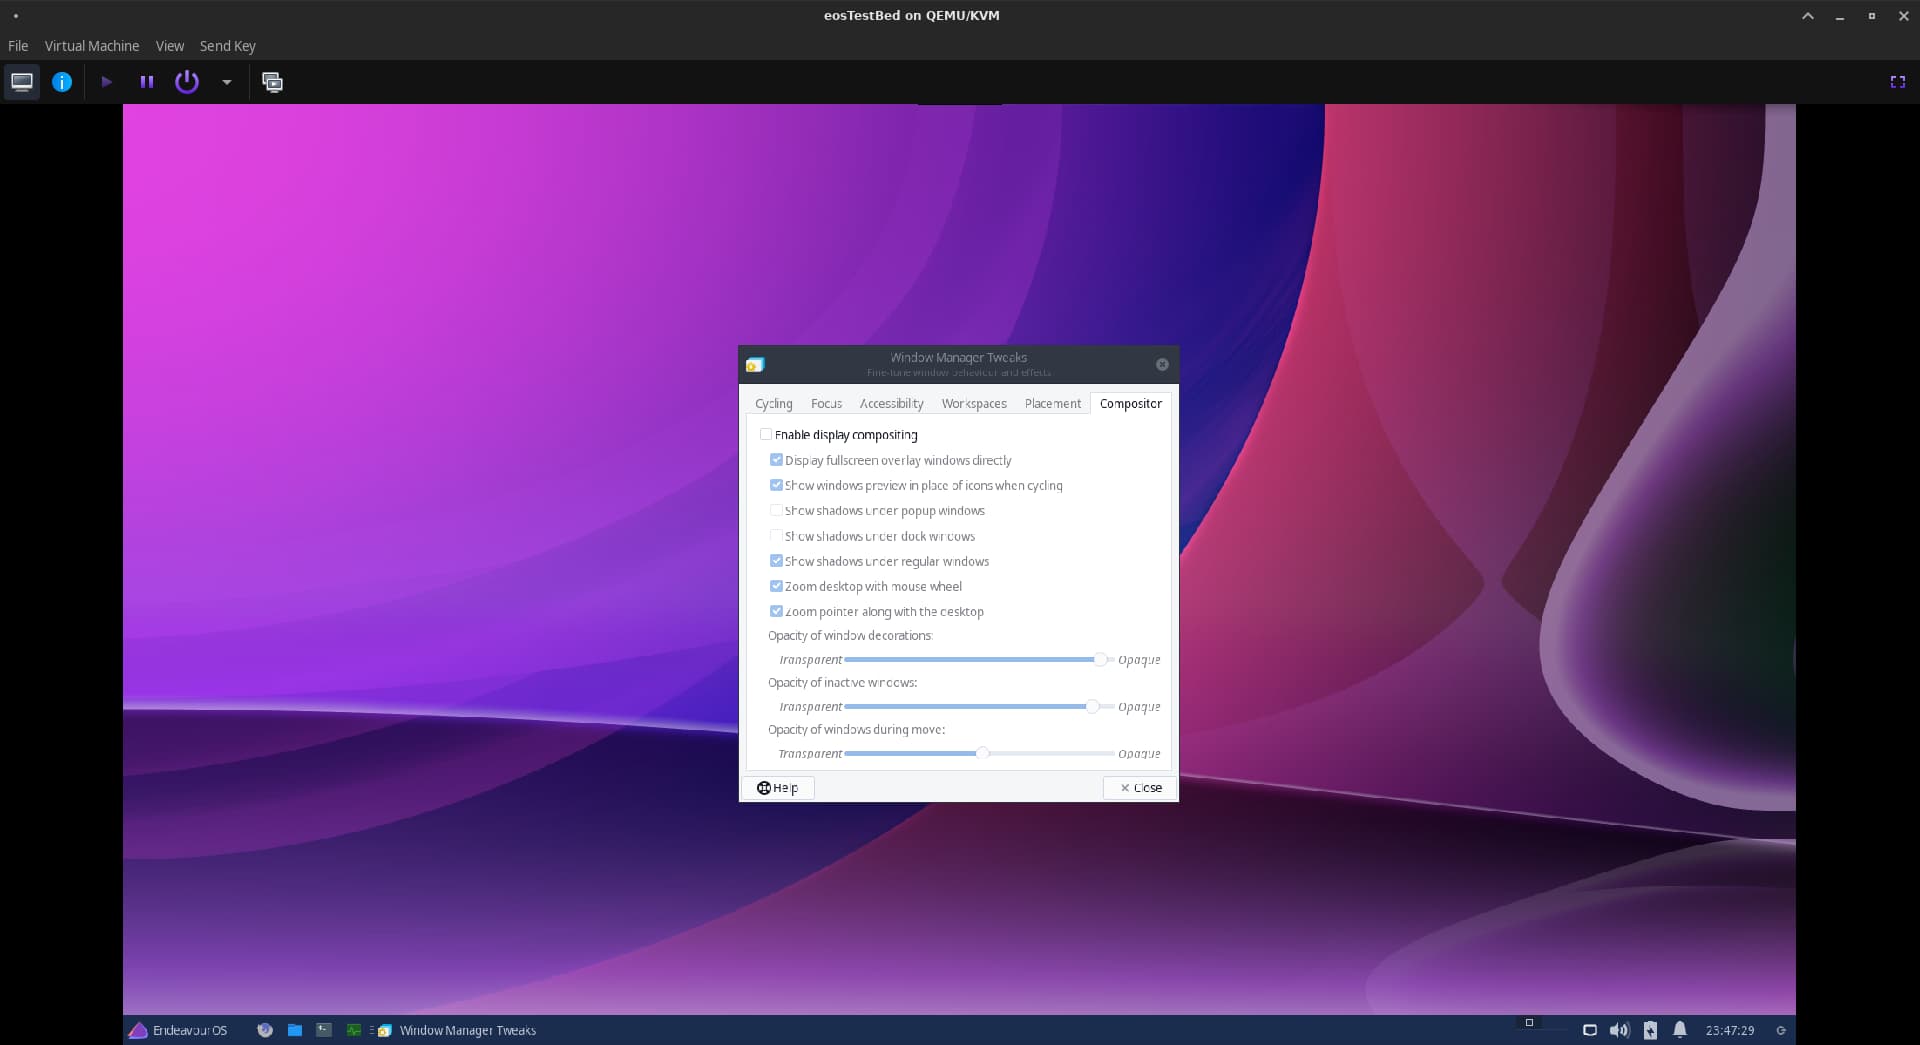Switch to the Placement tab
This screenshot has width=1920, height=1045.
[x=1052, y=404]
